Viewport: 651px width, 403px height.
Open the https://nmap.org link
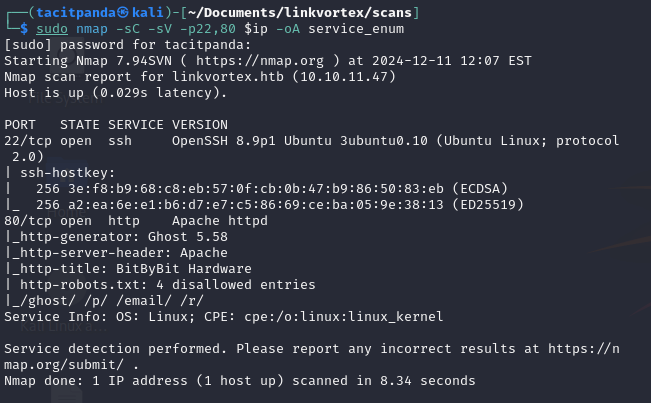coord(259,61)
